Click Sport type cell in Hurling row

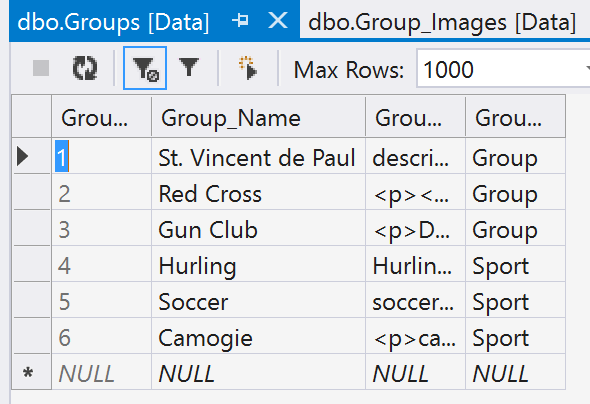pos(515,264)
